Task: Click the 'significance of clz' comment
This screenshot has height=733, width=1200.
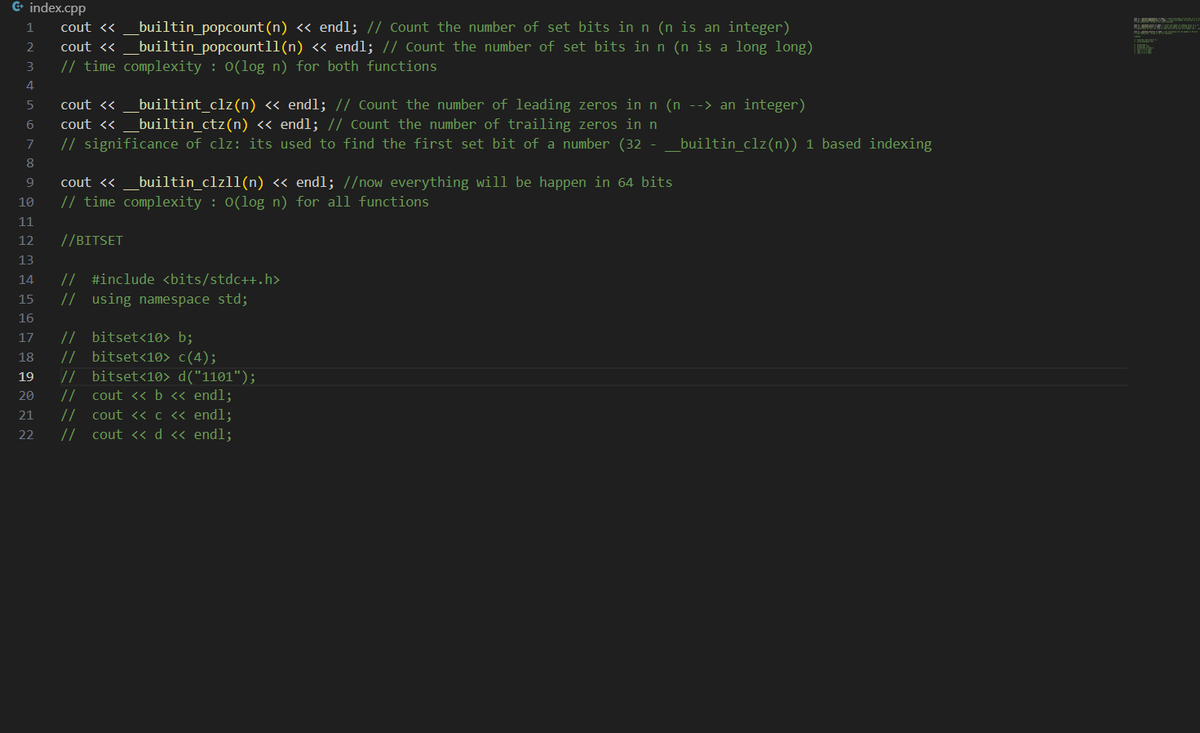Action: pyautogui.click(x=496, y=144)
